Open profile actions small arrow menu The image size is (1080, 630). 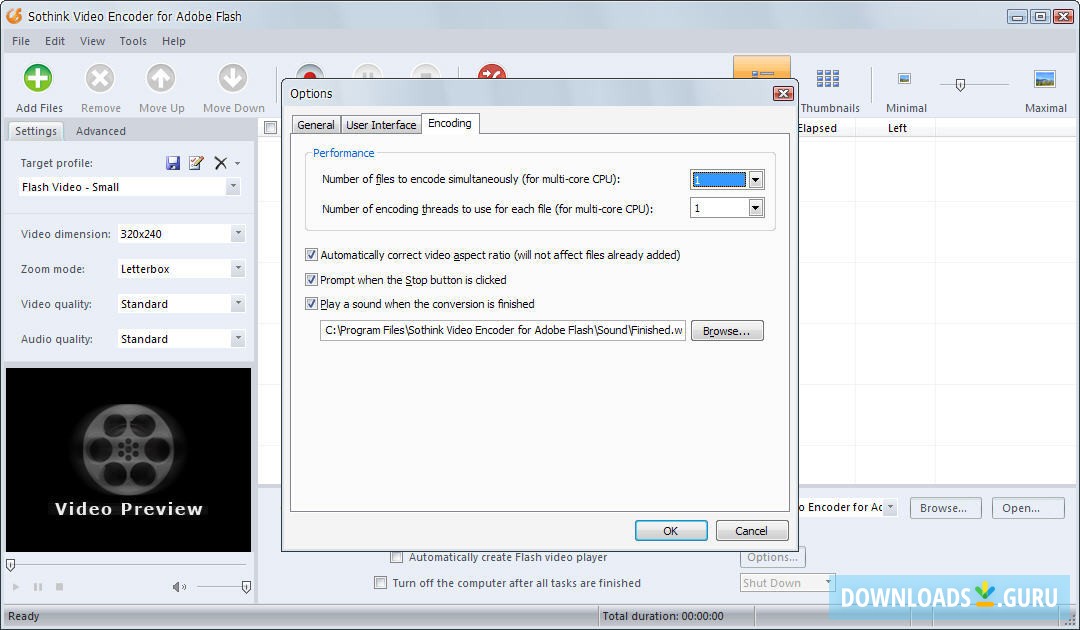(x=238, y=163)
